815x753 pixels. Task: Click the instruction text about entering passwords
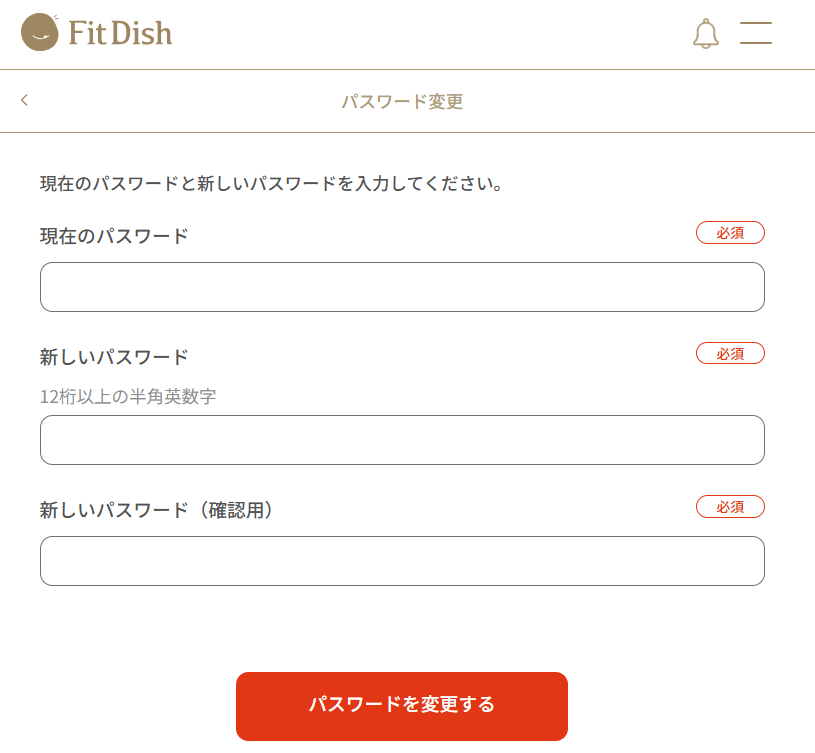pyautogui.click(x=270, y=184)
